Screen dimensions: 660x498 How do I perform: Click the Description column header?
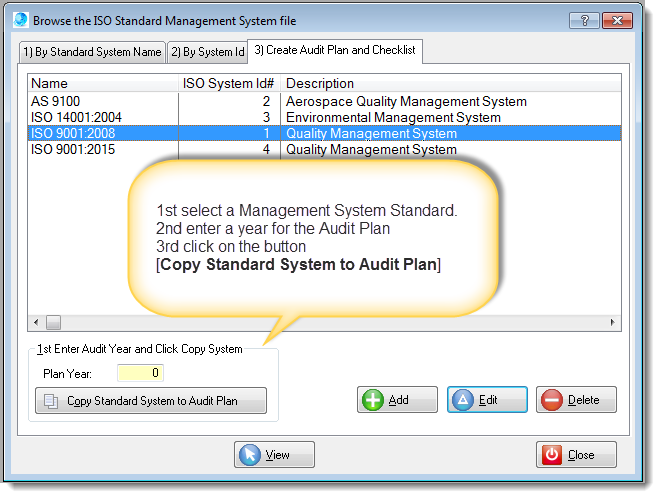(x=451, y=83)
